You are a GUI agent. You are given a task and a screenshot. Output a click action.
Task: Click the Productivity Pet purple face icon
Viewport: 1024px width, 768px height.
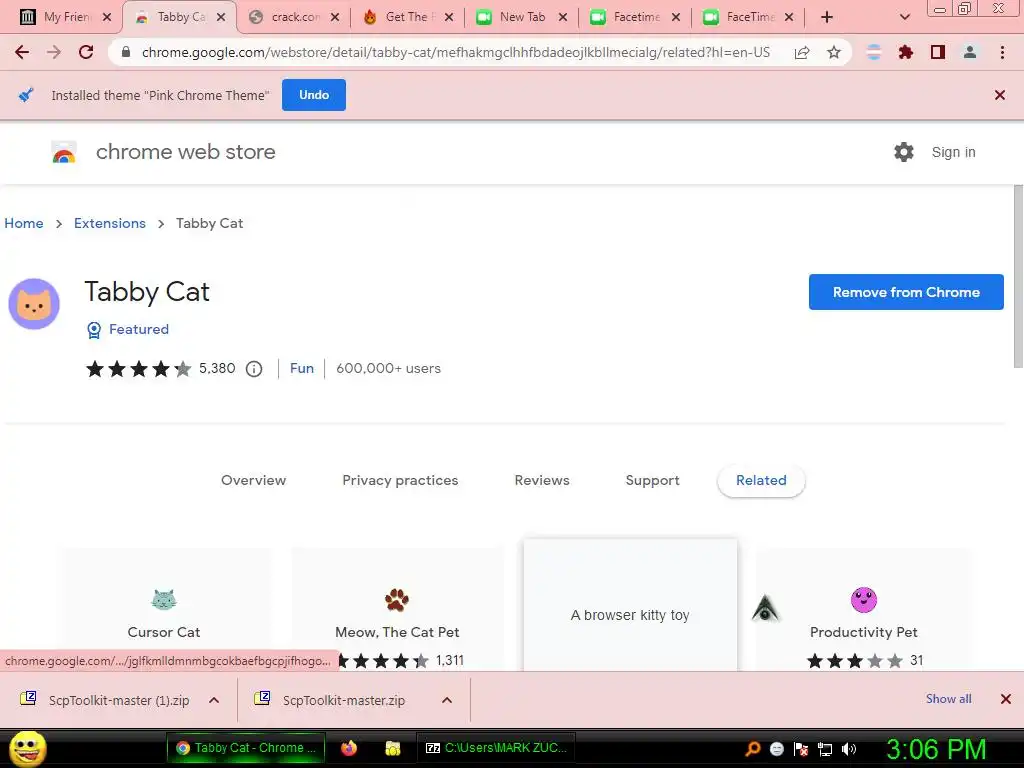(864, 600)
